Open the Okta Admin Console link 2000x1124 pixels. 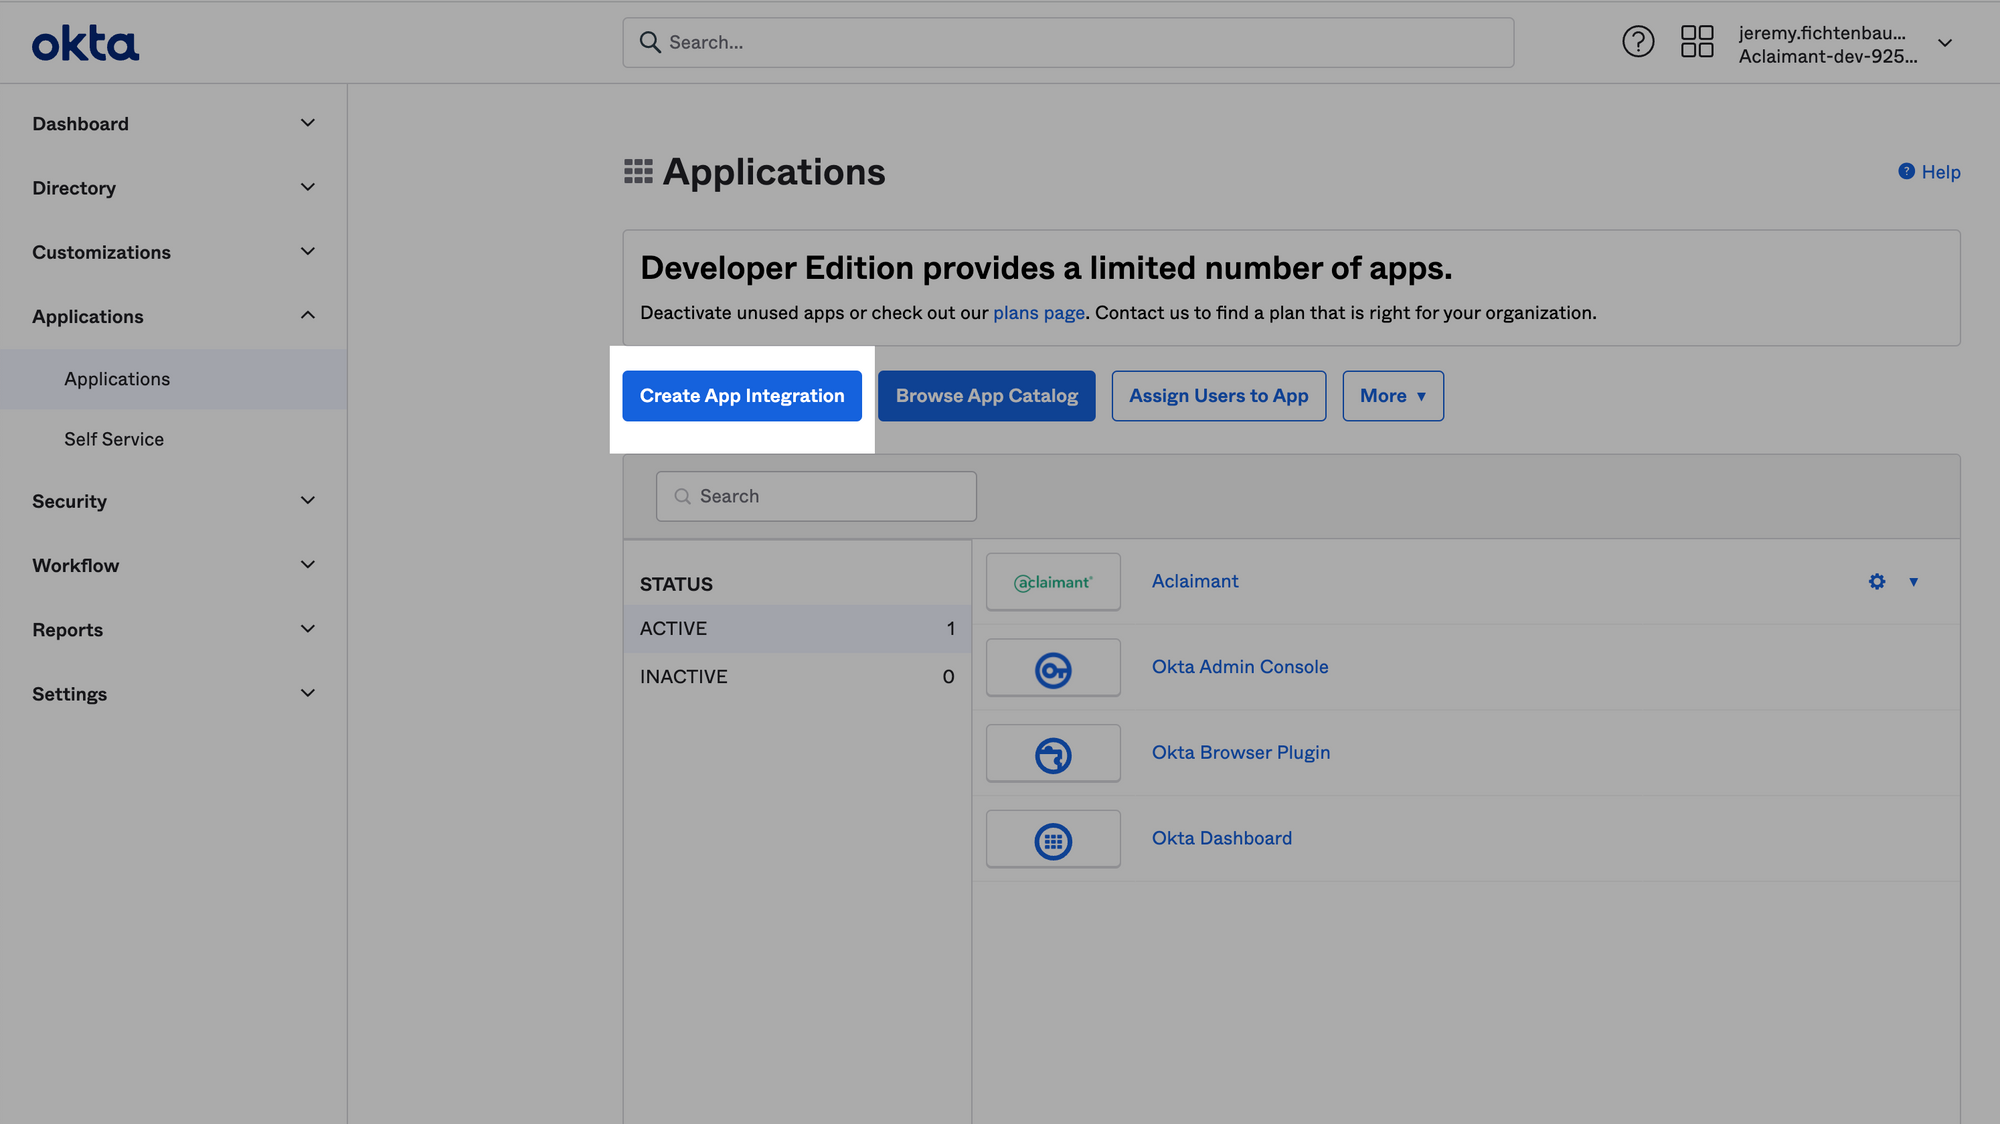pos(1240,667)
